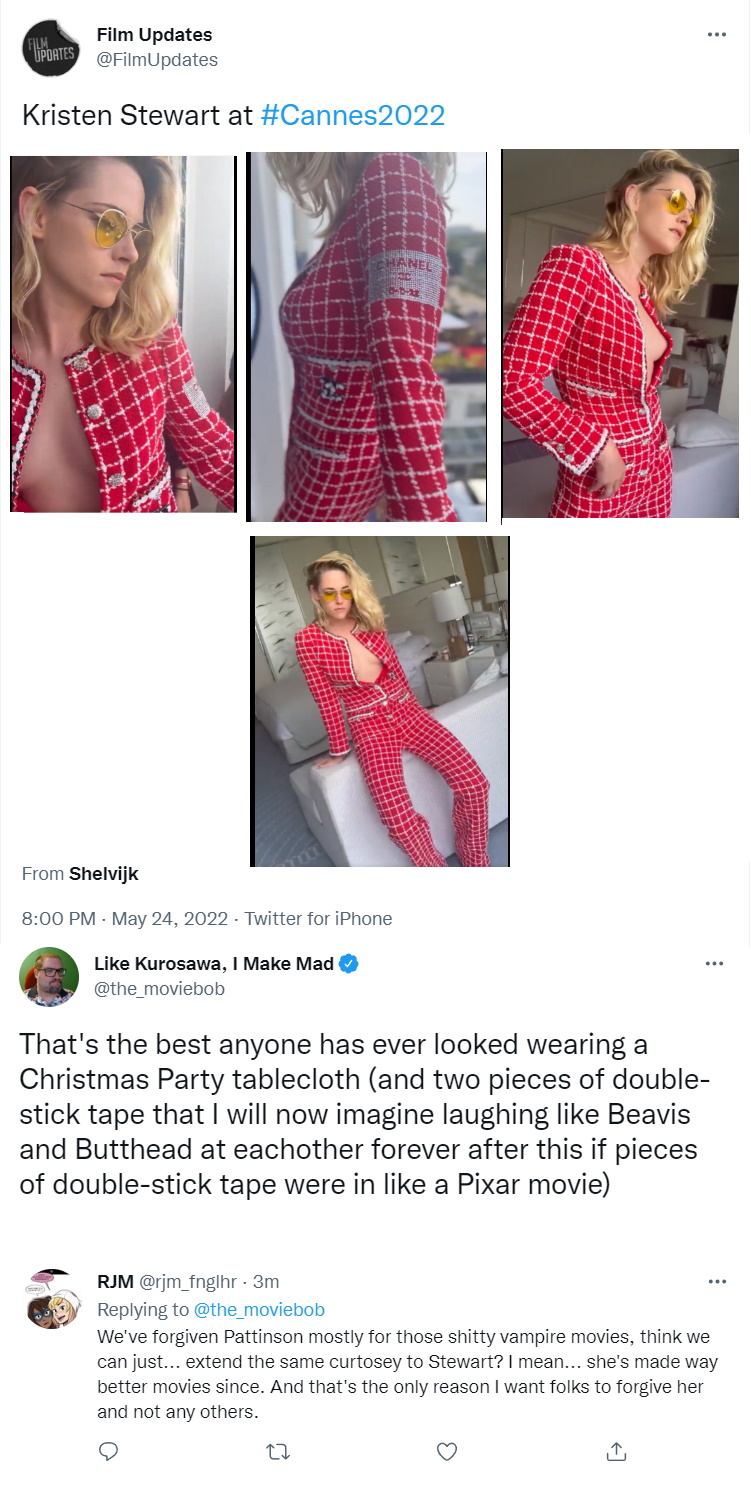Open more options on RJM's reply
Image resolution: width=751 pixels, height=1489 pixels.
[715, 1281]
